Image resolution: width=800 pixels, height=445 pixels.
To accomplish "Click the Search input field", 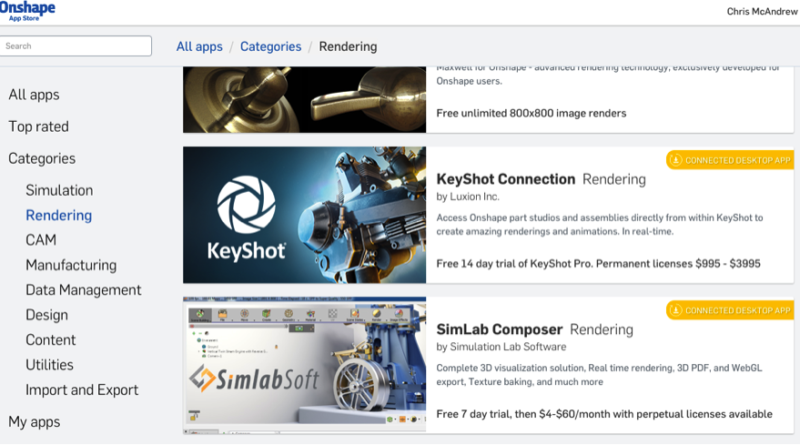I will pos(76,46).
